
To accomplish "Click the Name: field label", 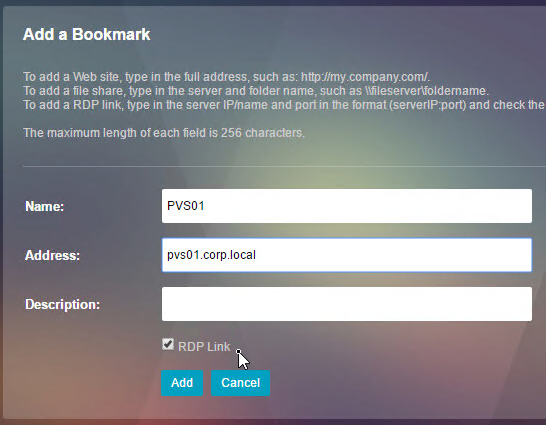I will click(45, 206).
